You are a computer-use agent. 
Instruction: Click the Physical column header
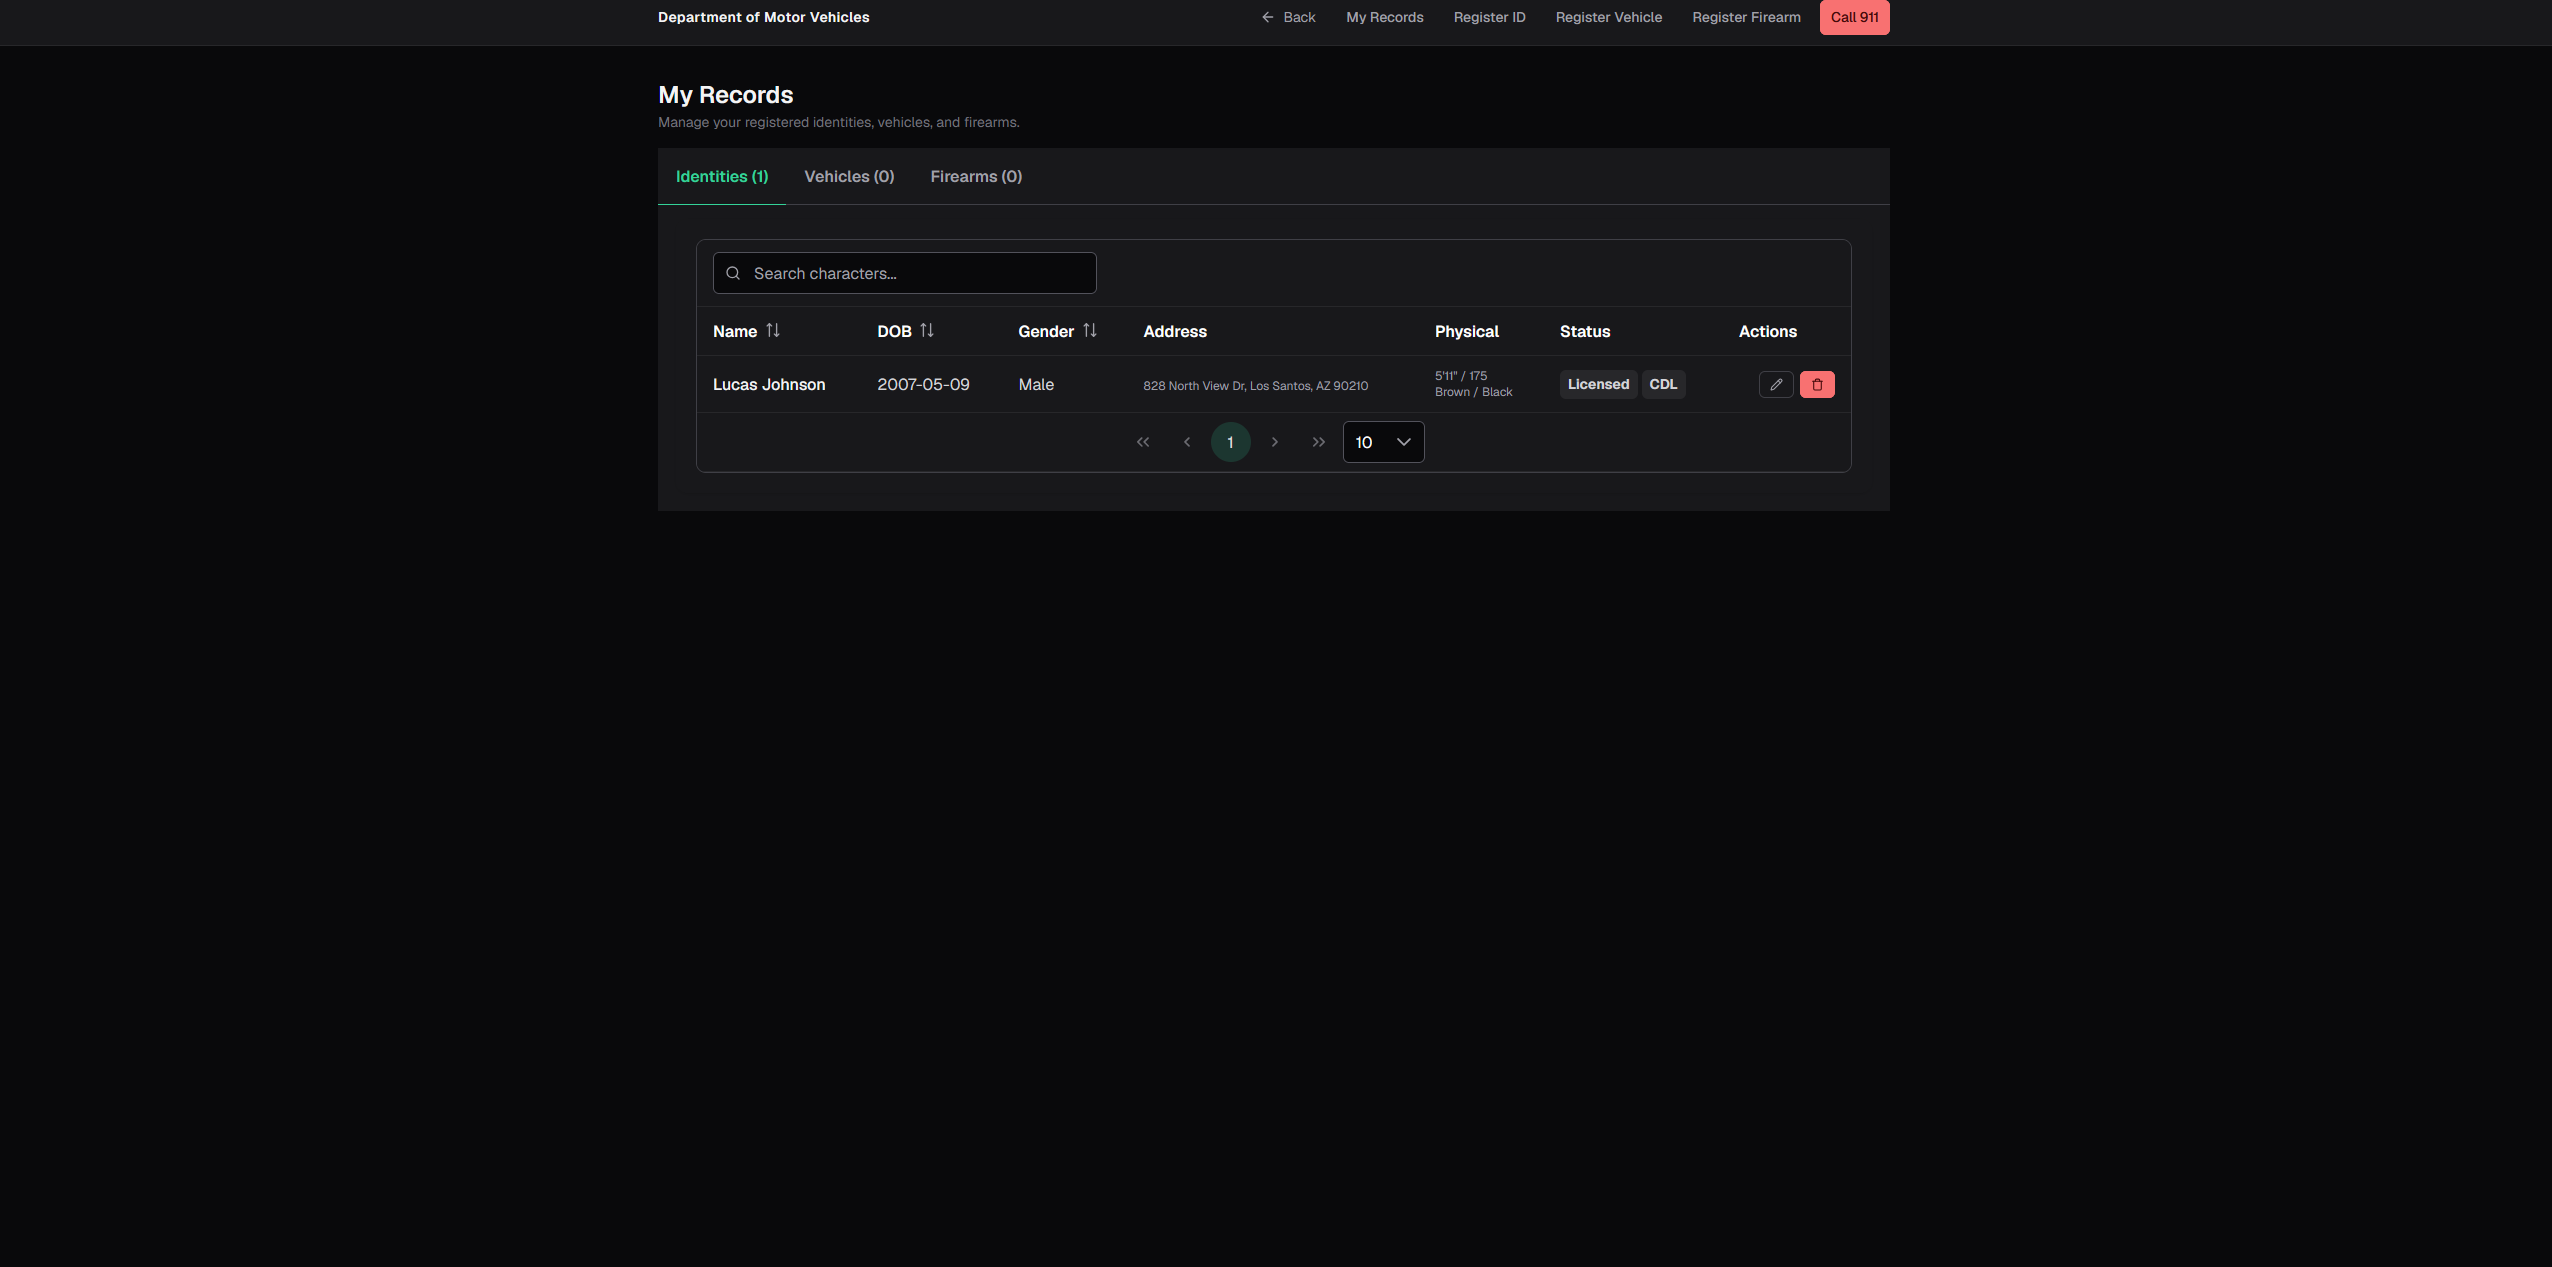pyautogui.click(x=1466, y=331)
